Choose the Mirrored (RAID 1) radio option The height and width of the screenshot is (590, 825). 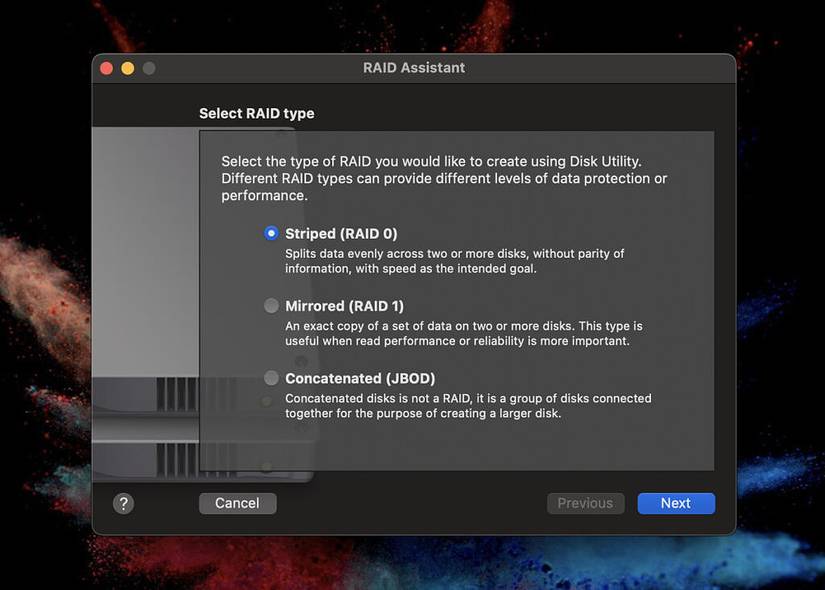pos(271,306)
